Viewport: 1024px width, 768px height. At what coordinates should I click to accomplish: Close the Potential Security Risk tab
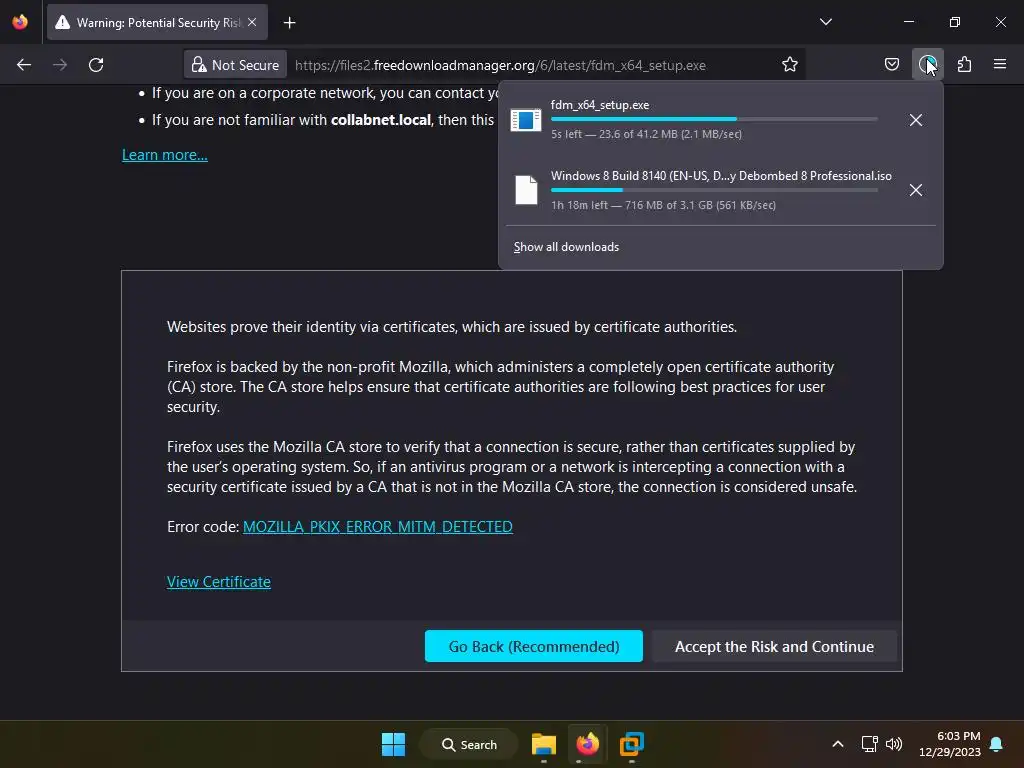point(252,22)
